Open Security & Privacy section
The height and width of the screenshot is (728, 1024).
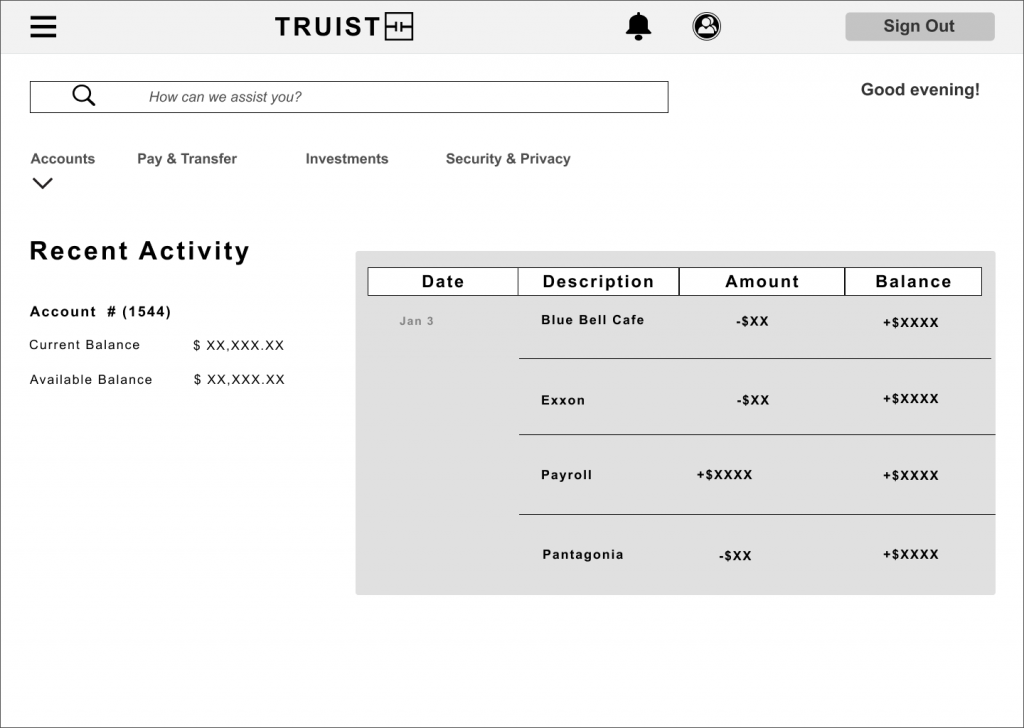(508, 159)
